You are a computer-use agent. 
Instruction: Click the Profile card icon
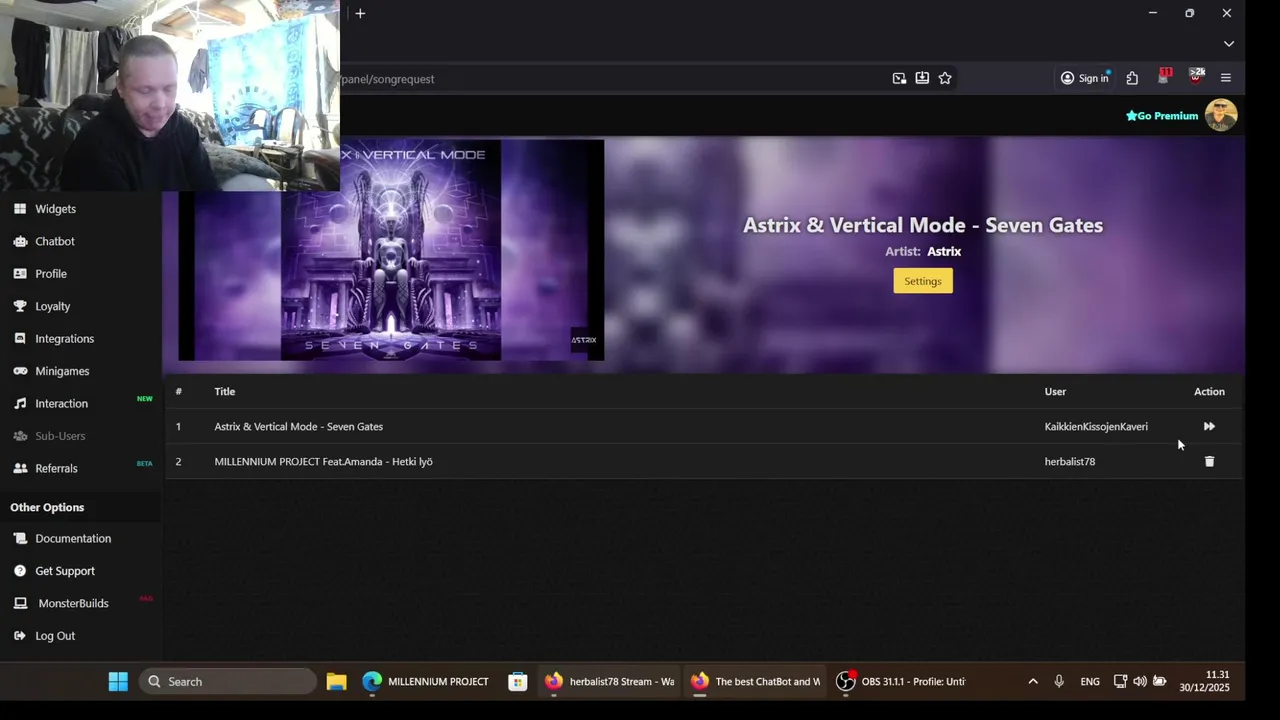20,274
